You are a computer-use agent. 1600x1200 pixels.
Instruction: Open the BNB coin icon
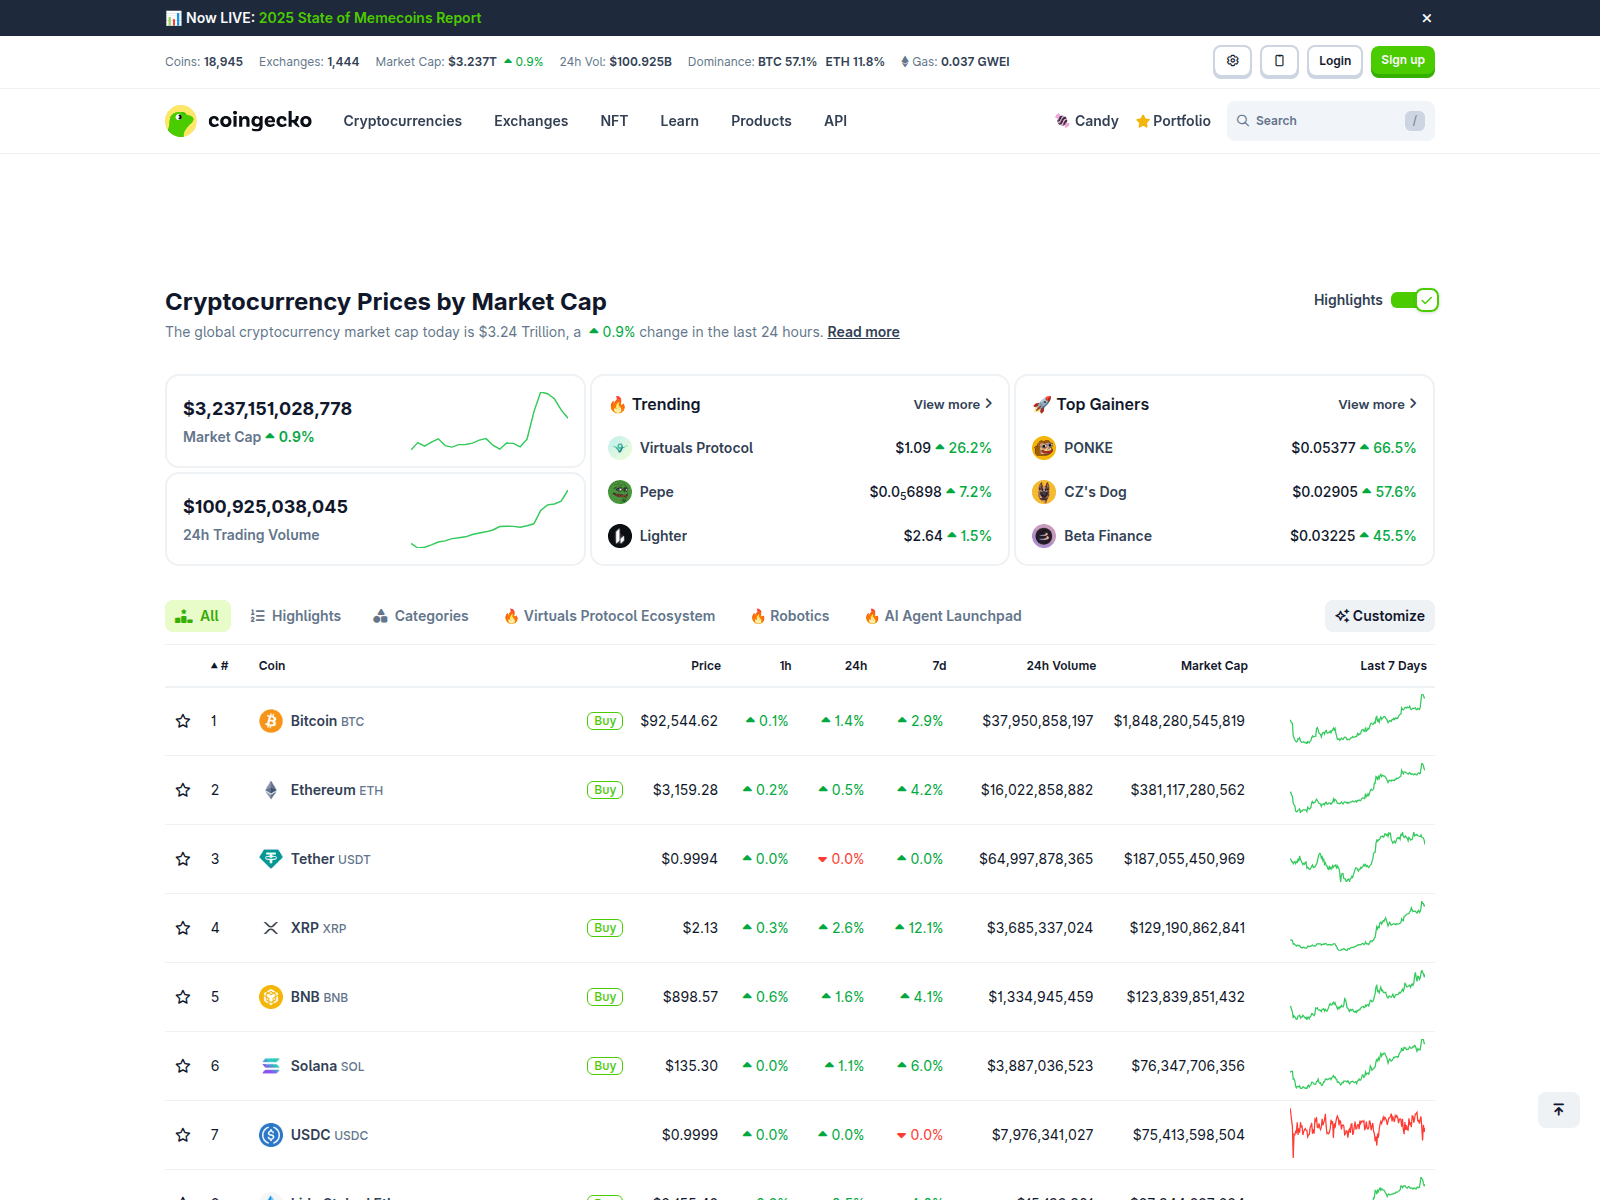(x=271, y=997)
